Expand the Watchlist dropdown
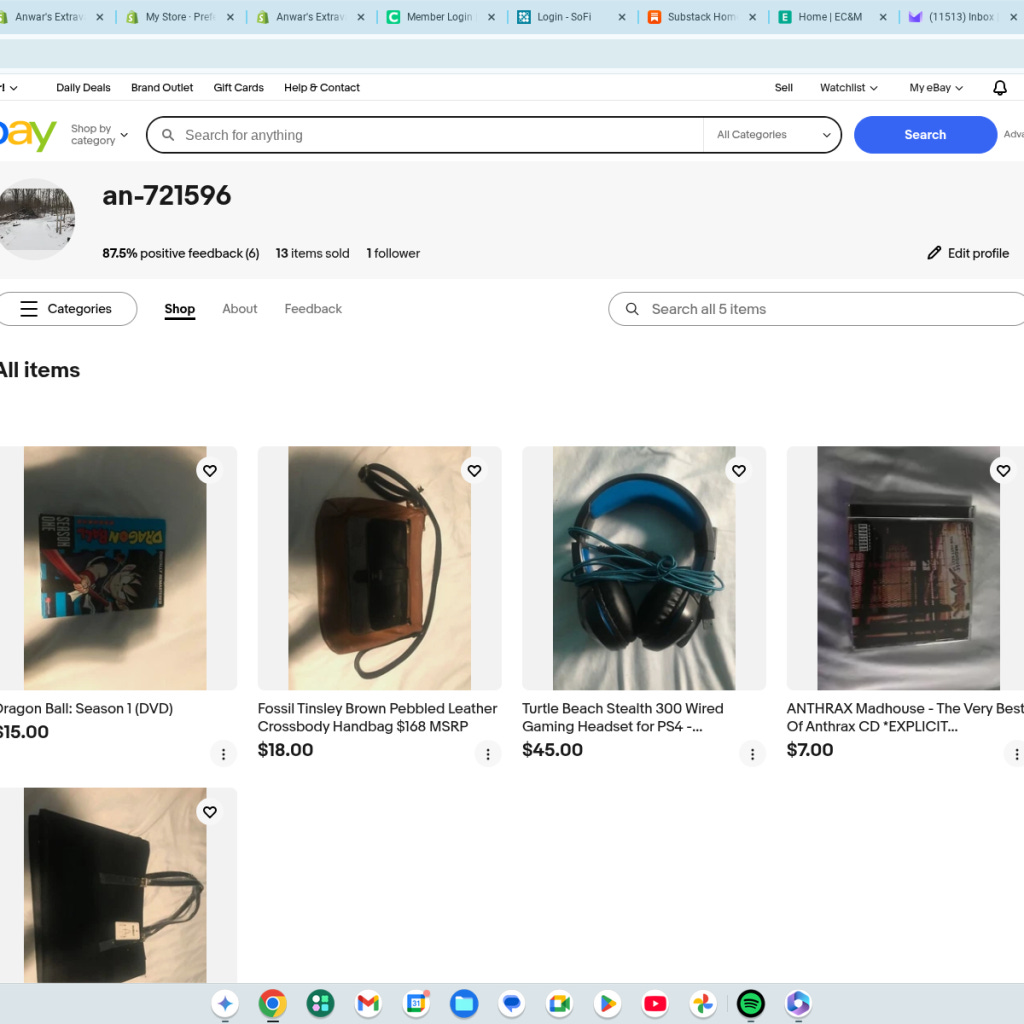The height and width of the screenshot is (1024, 1024). (x=848, y=88)
